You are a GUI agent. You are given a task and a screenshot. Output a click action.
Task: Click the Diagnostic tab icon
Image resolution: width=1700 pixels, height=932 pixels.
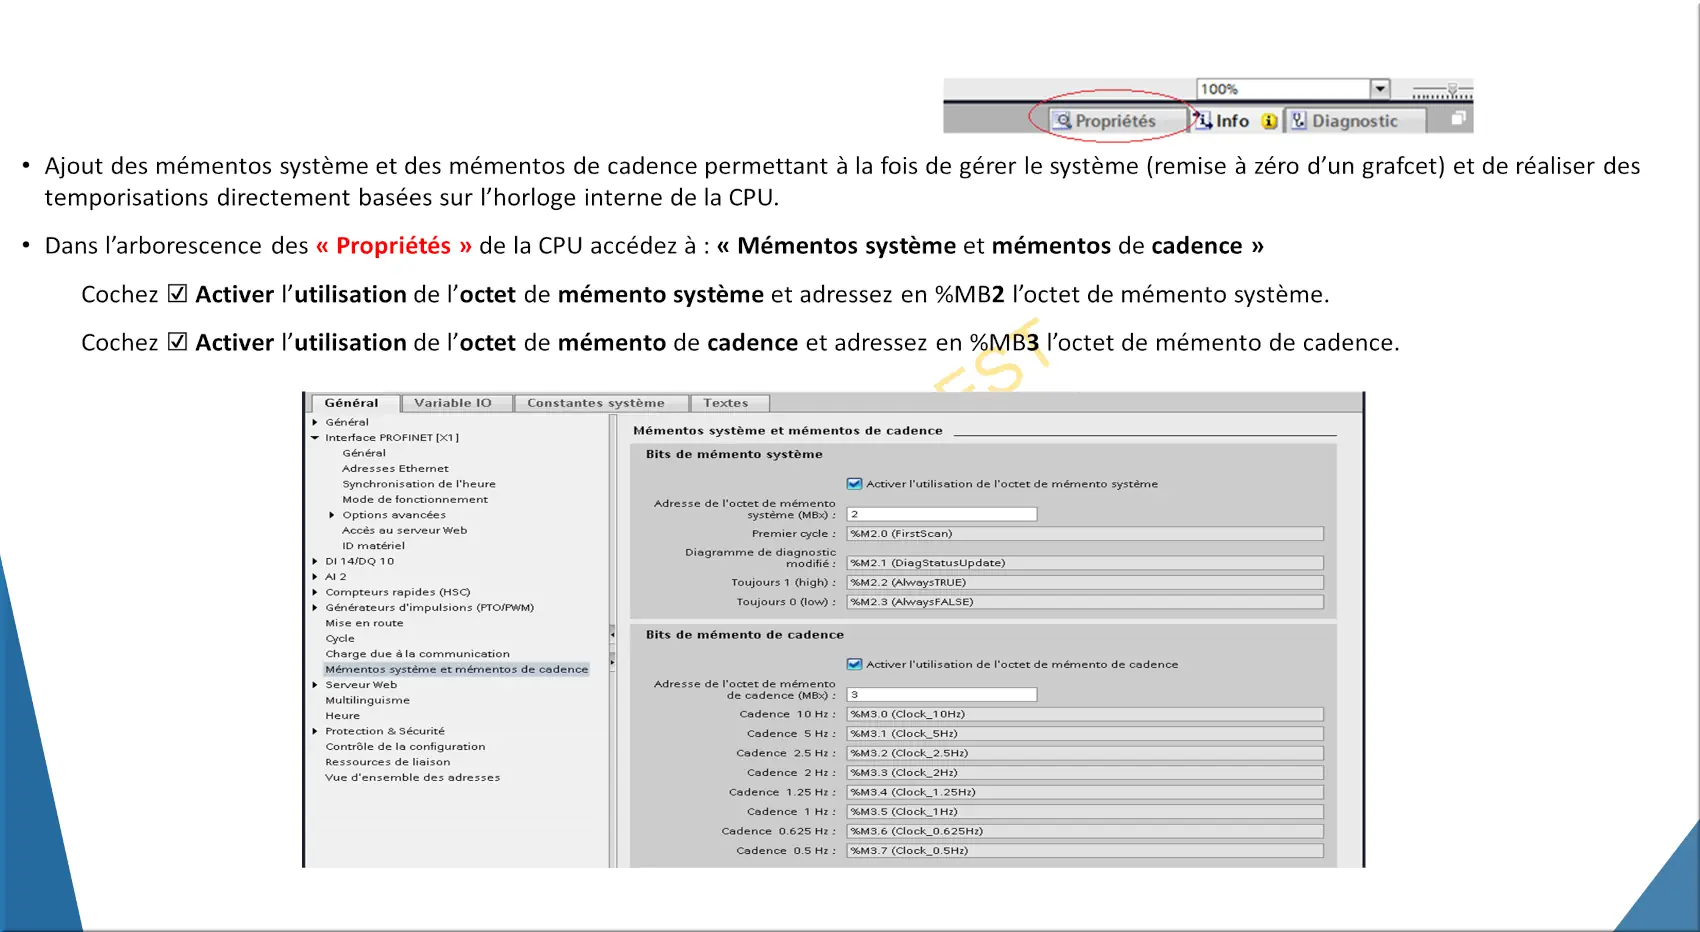pyautogui.click(x=1299, y=120)
